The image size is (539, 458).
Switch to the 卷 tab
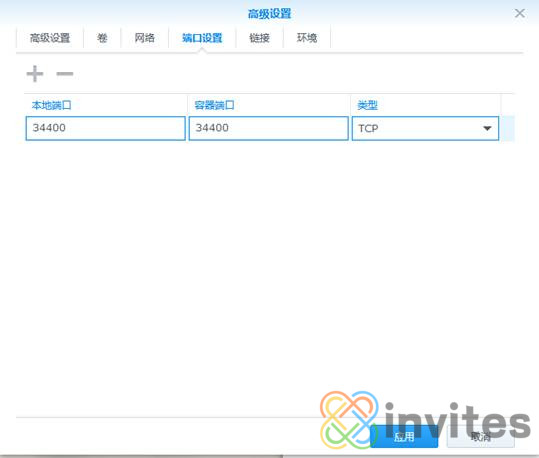[x=102, y=37]
